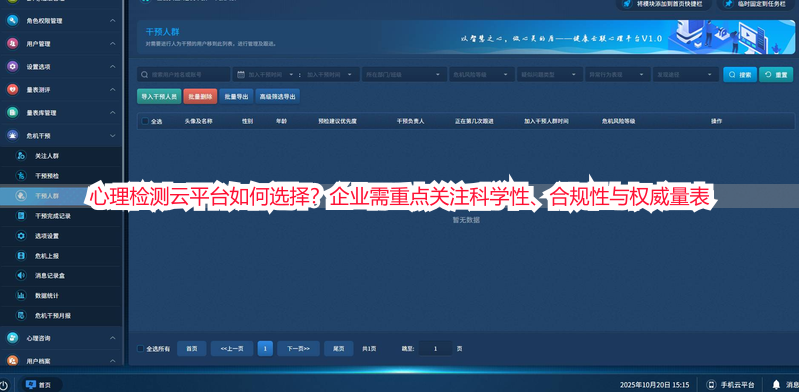Expand the 量表测评 chevron
This screenshot has height=392, width=799.
click(113, 90)
